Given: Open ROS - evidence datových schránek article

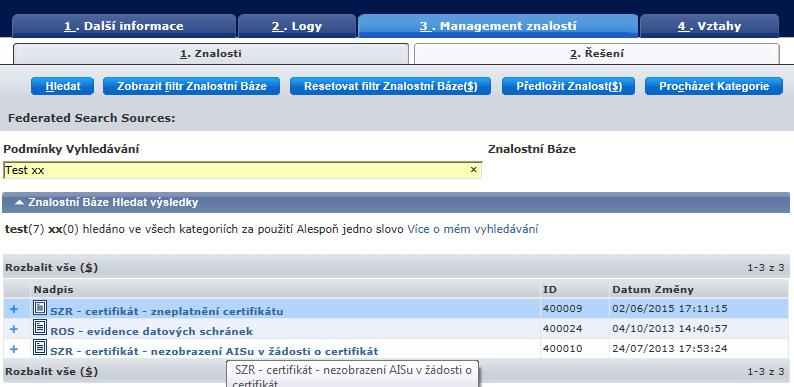Looking at the screenshot, I should pos(151,331).
